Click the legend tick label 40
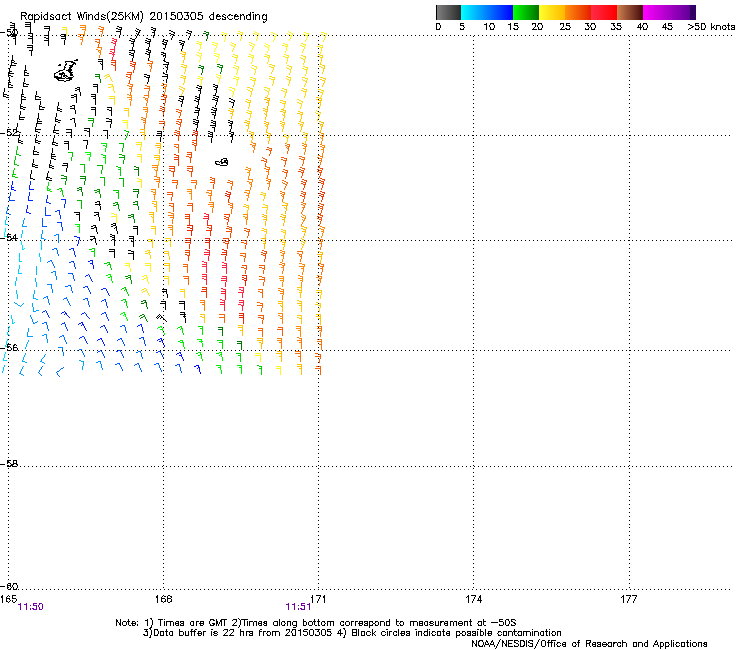740x650 pixels. click(x=642, y=27)
